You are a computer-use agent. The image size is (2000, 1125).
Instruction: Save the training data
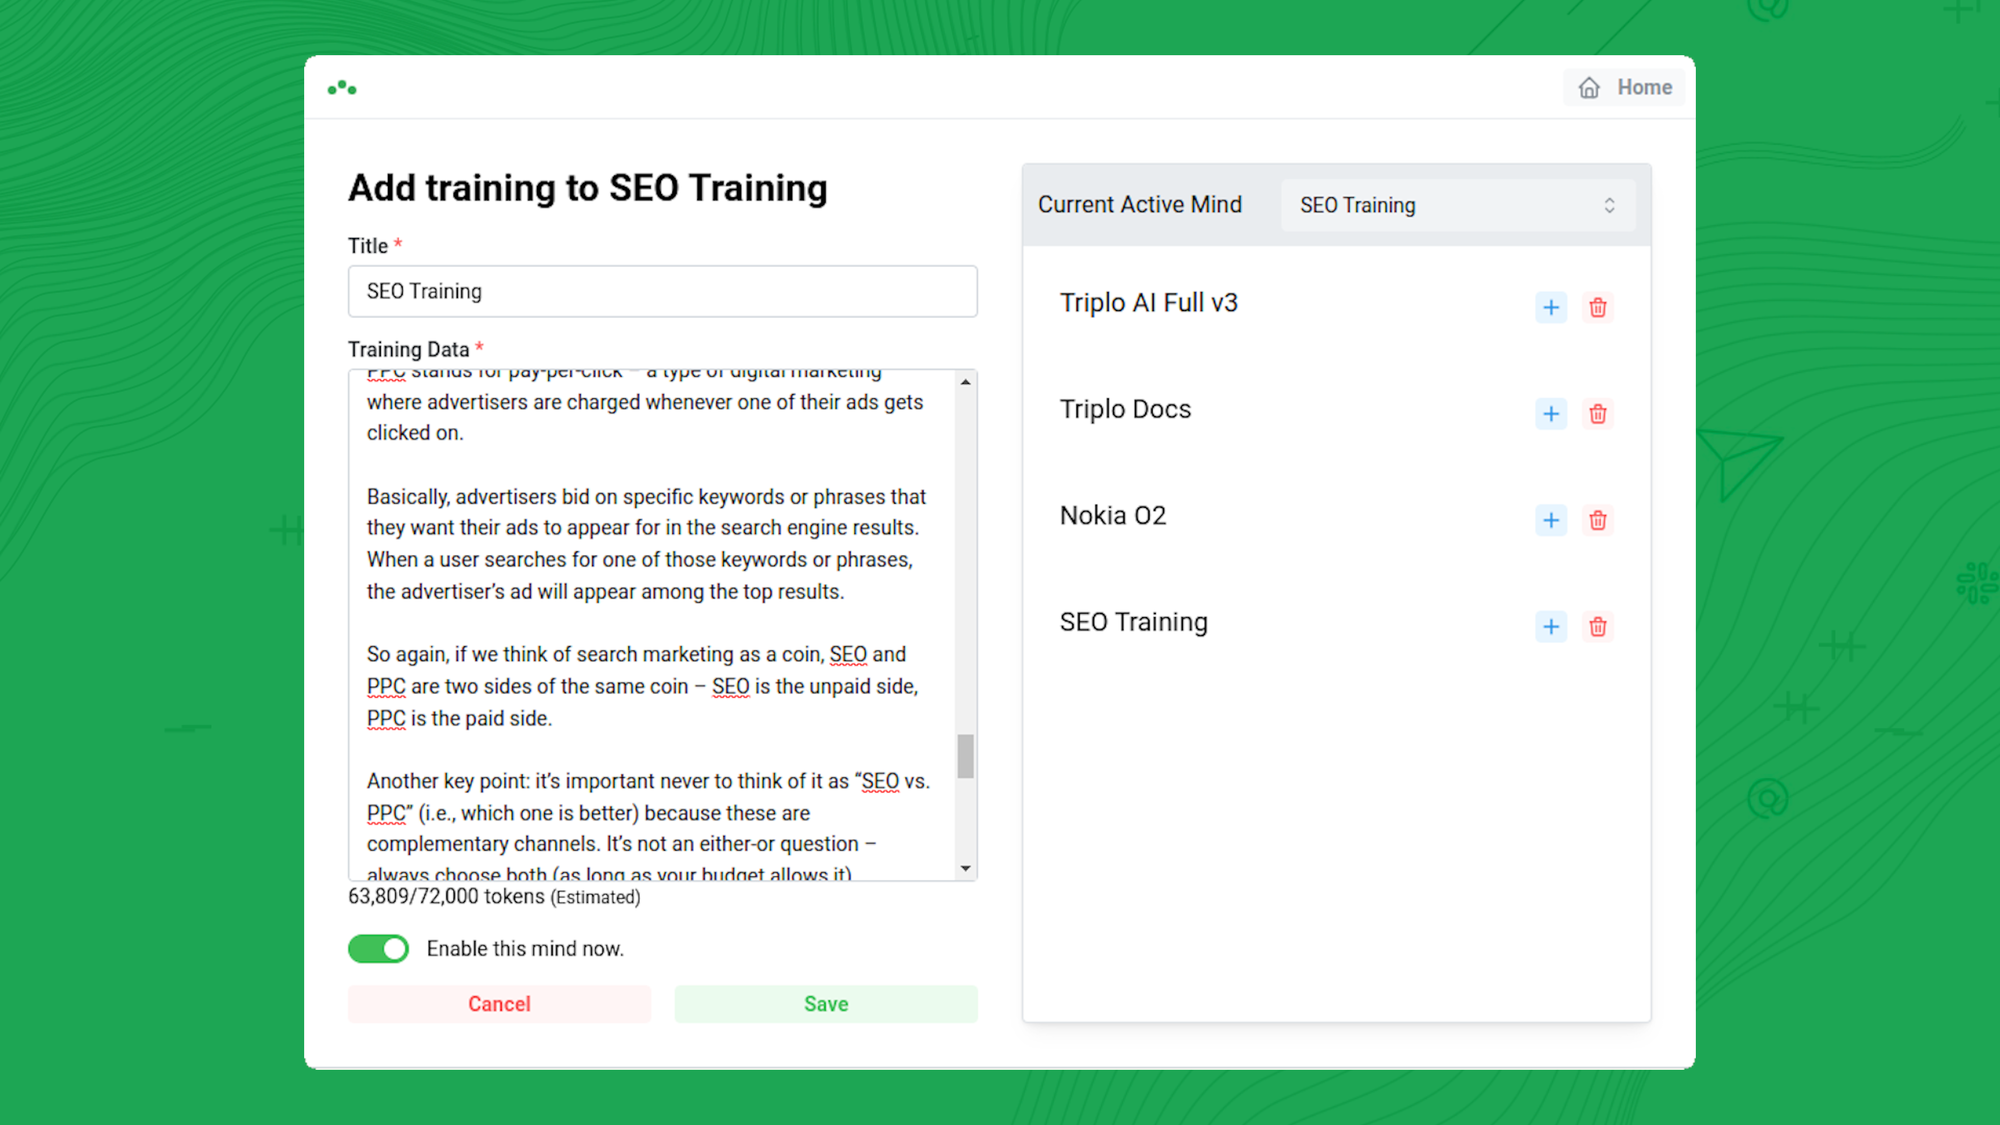(x=826, y=1004)
